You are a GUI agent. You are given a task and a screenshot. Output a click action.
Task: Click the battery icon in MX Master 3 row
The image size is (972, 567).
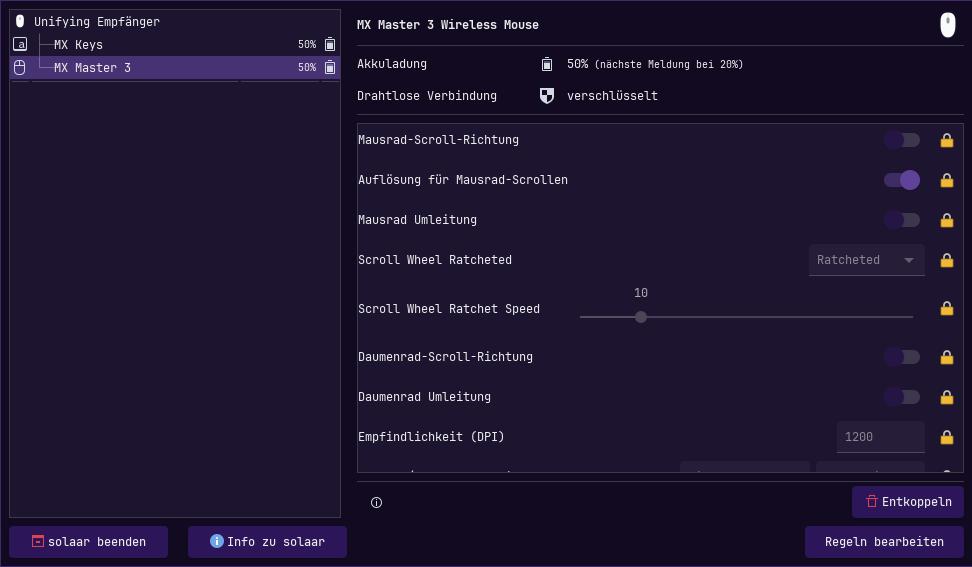[x=330, y=67]
